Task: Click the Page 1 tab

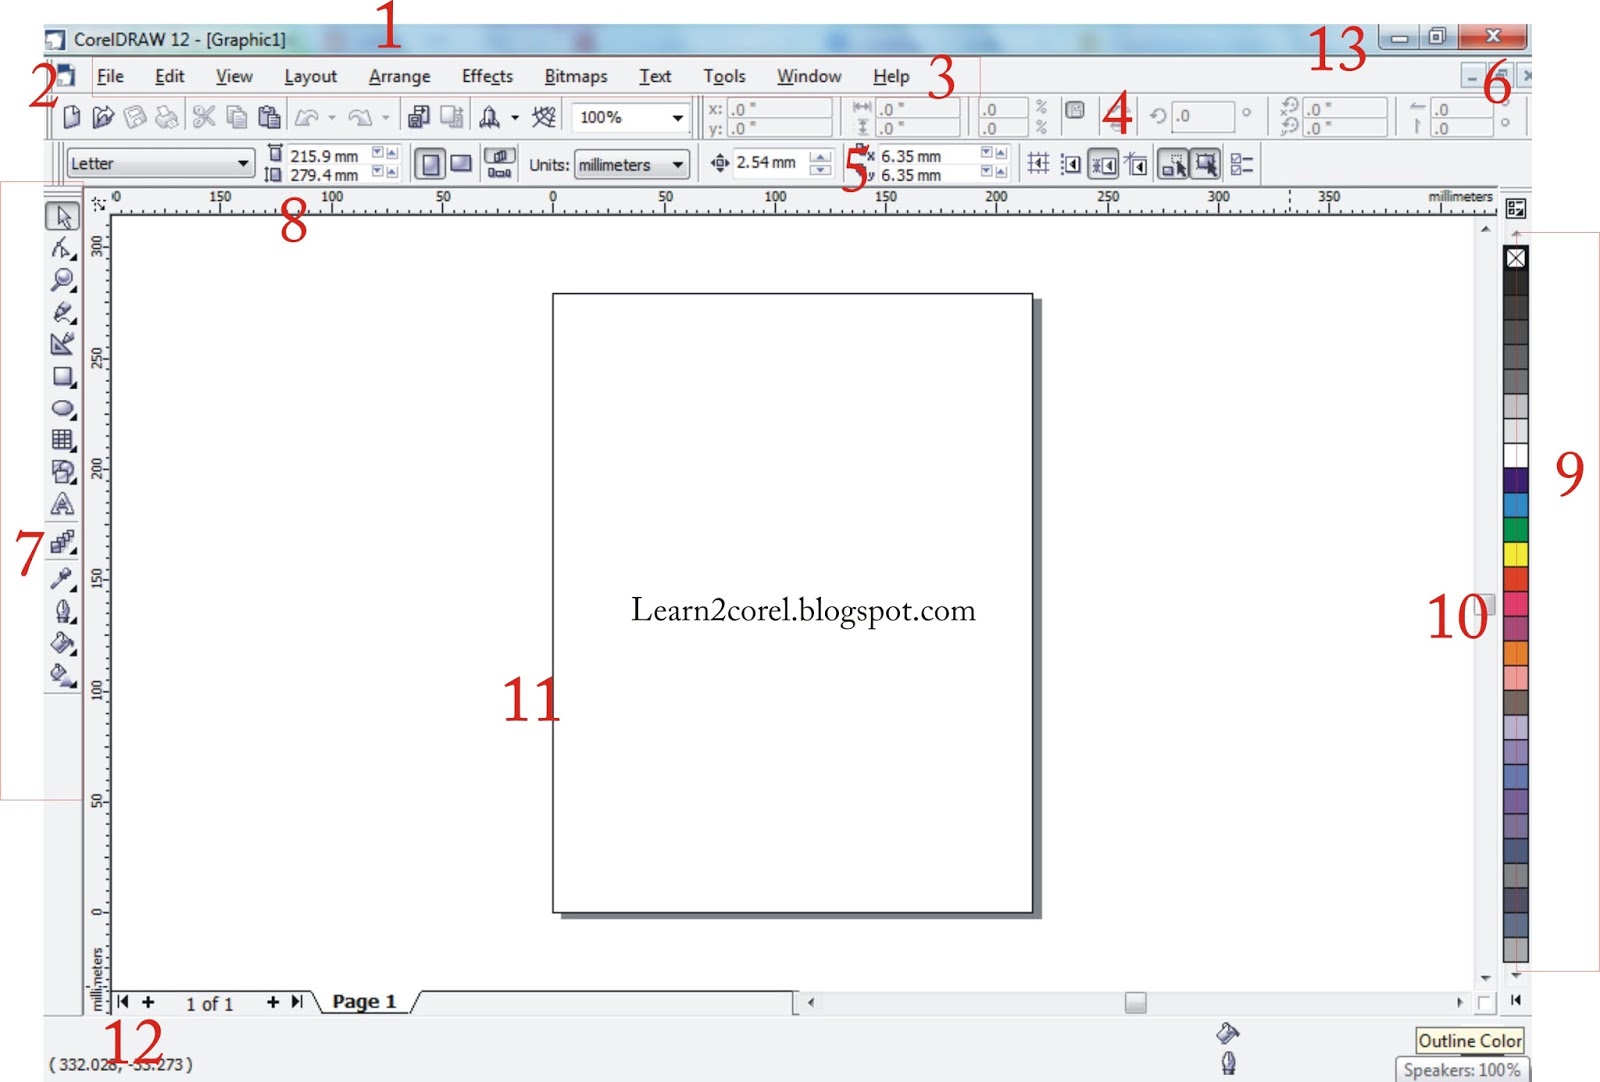Action: point(364,1001)
